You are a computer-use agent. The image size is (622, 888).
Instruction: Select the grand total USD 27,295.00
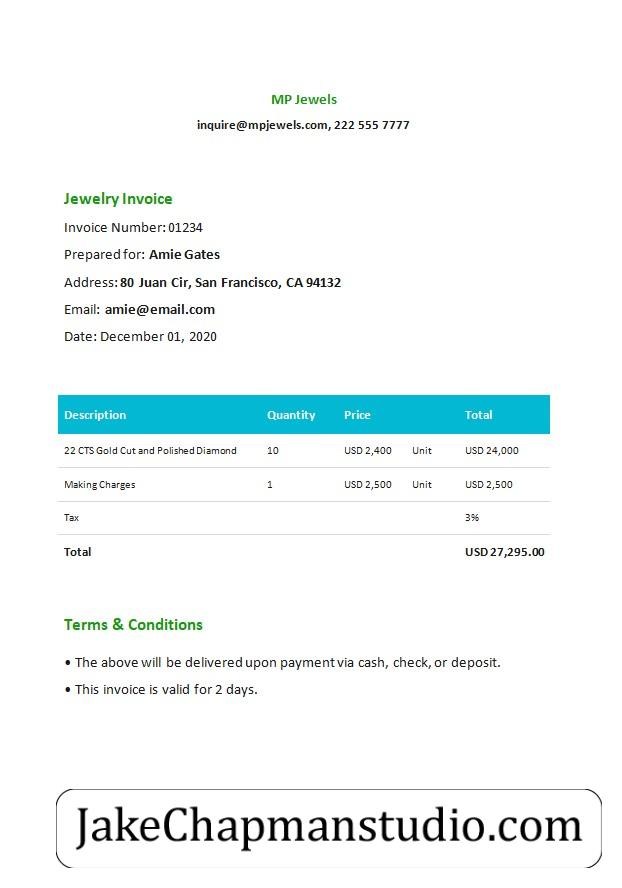click(505, 552)
